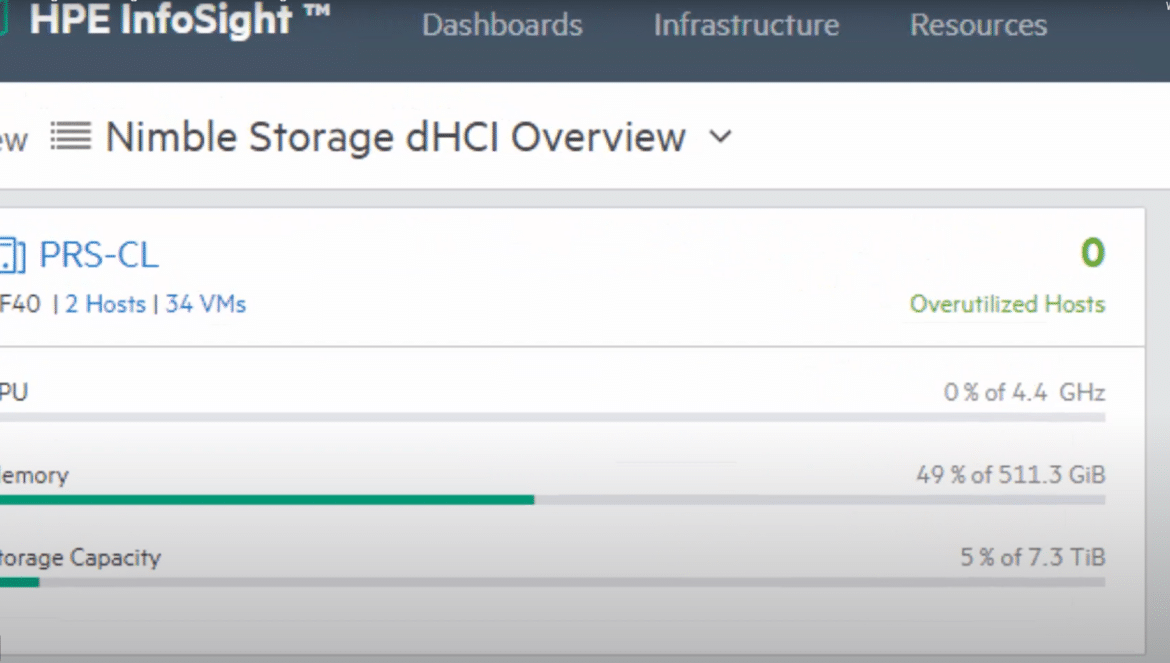Viewport: 1170px width, 663px height.
Task: Click the HPE logo icon
Action: coord(3,20)
